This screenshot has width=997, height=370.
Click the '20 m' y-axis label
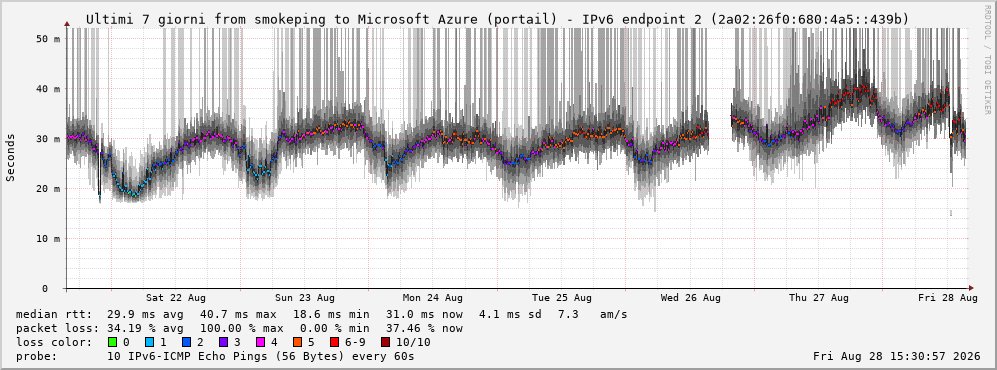click(48, 189)
